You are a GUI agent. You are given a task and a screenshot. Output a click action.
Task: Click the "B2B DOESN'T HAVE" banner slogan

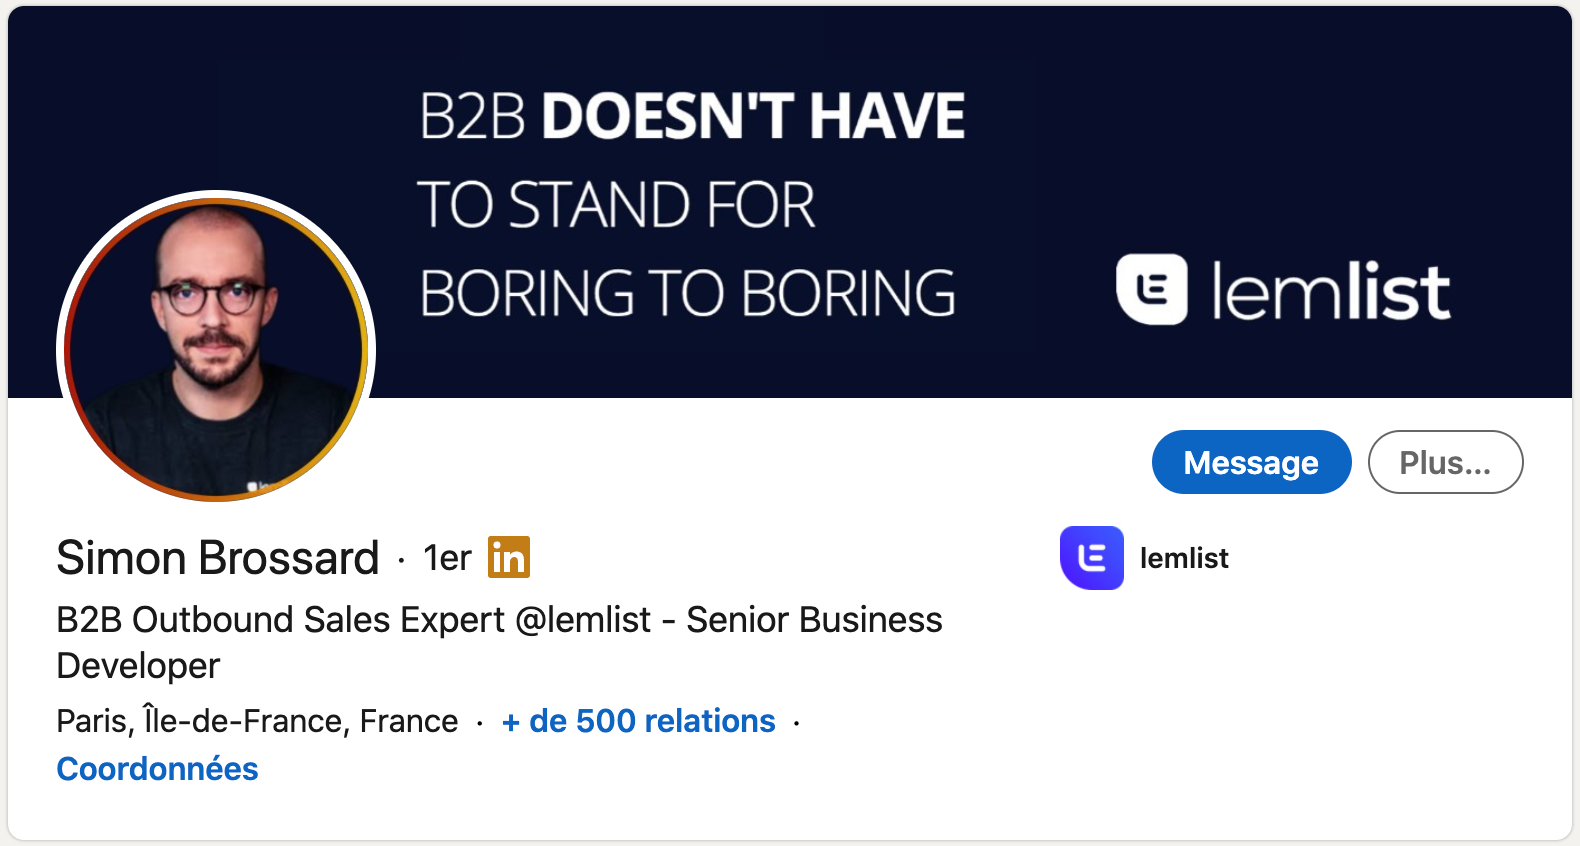(692, 114)
